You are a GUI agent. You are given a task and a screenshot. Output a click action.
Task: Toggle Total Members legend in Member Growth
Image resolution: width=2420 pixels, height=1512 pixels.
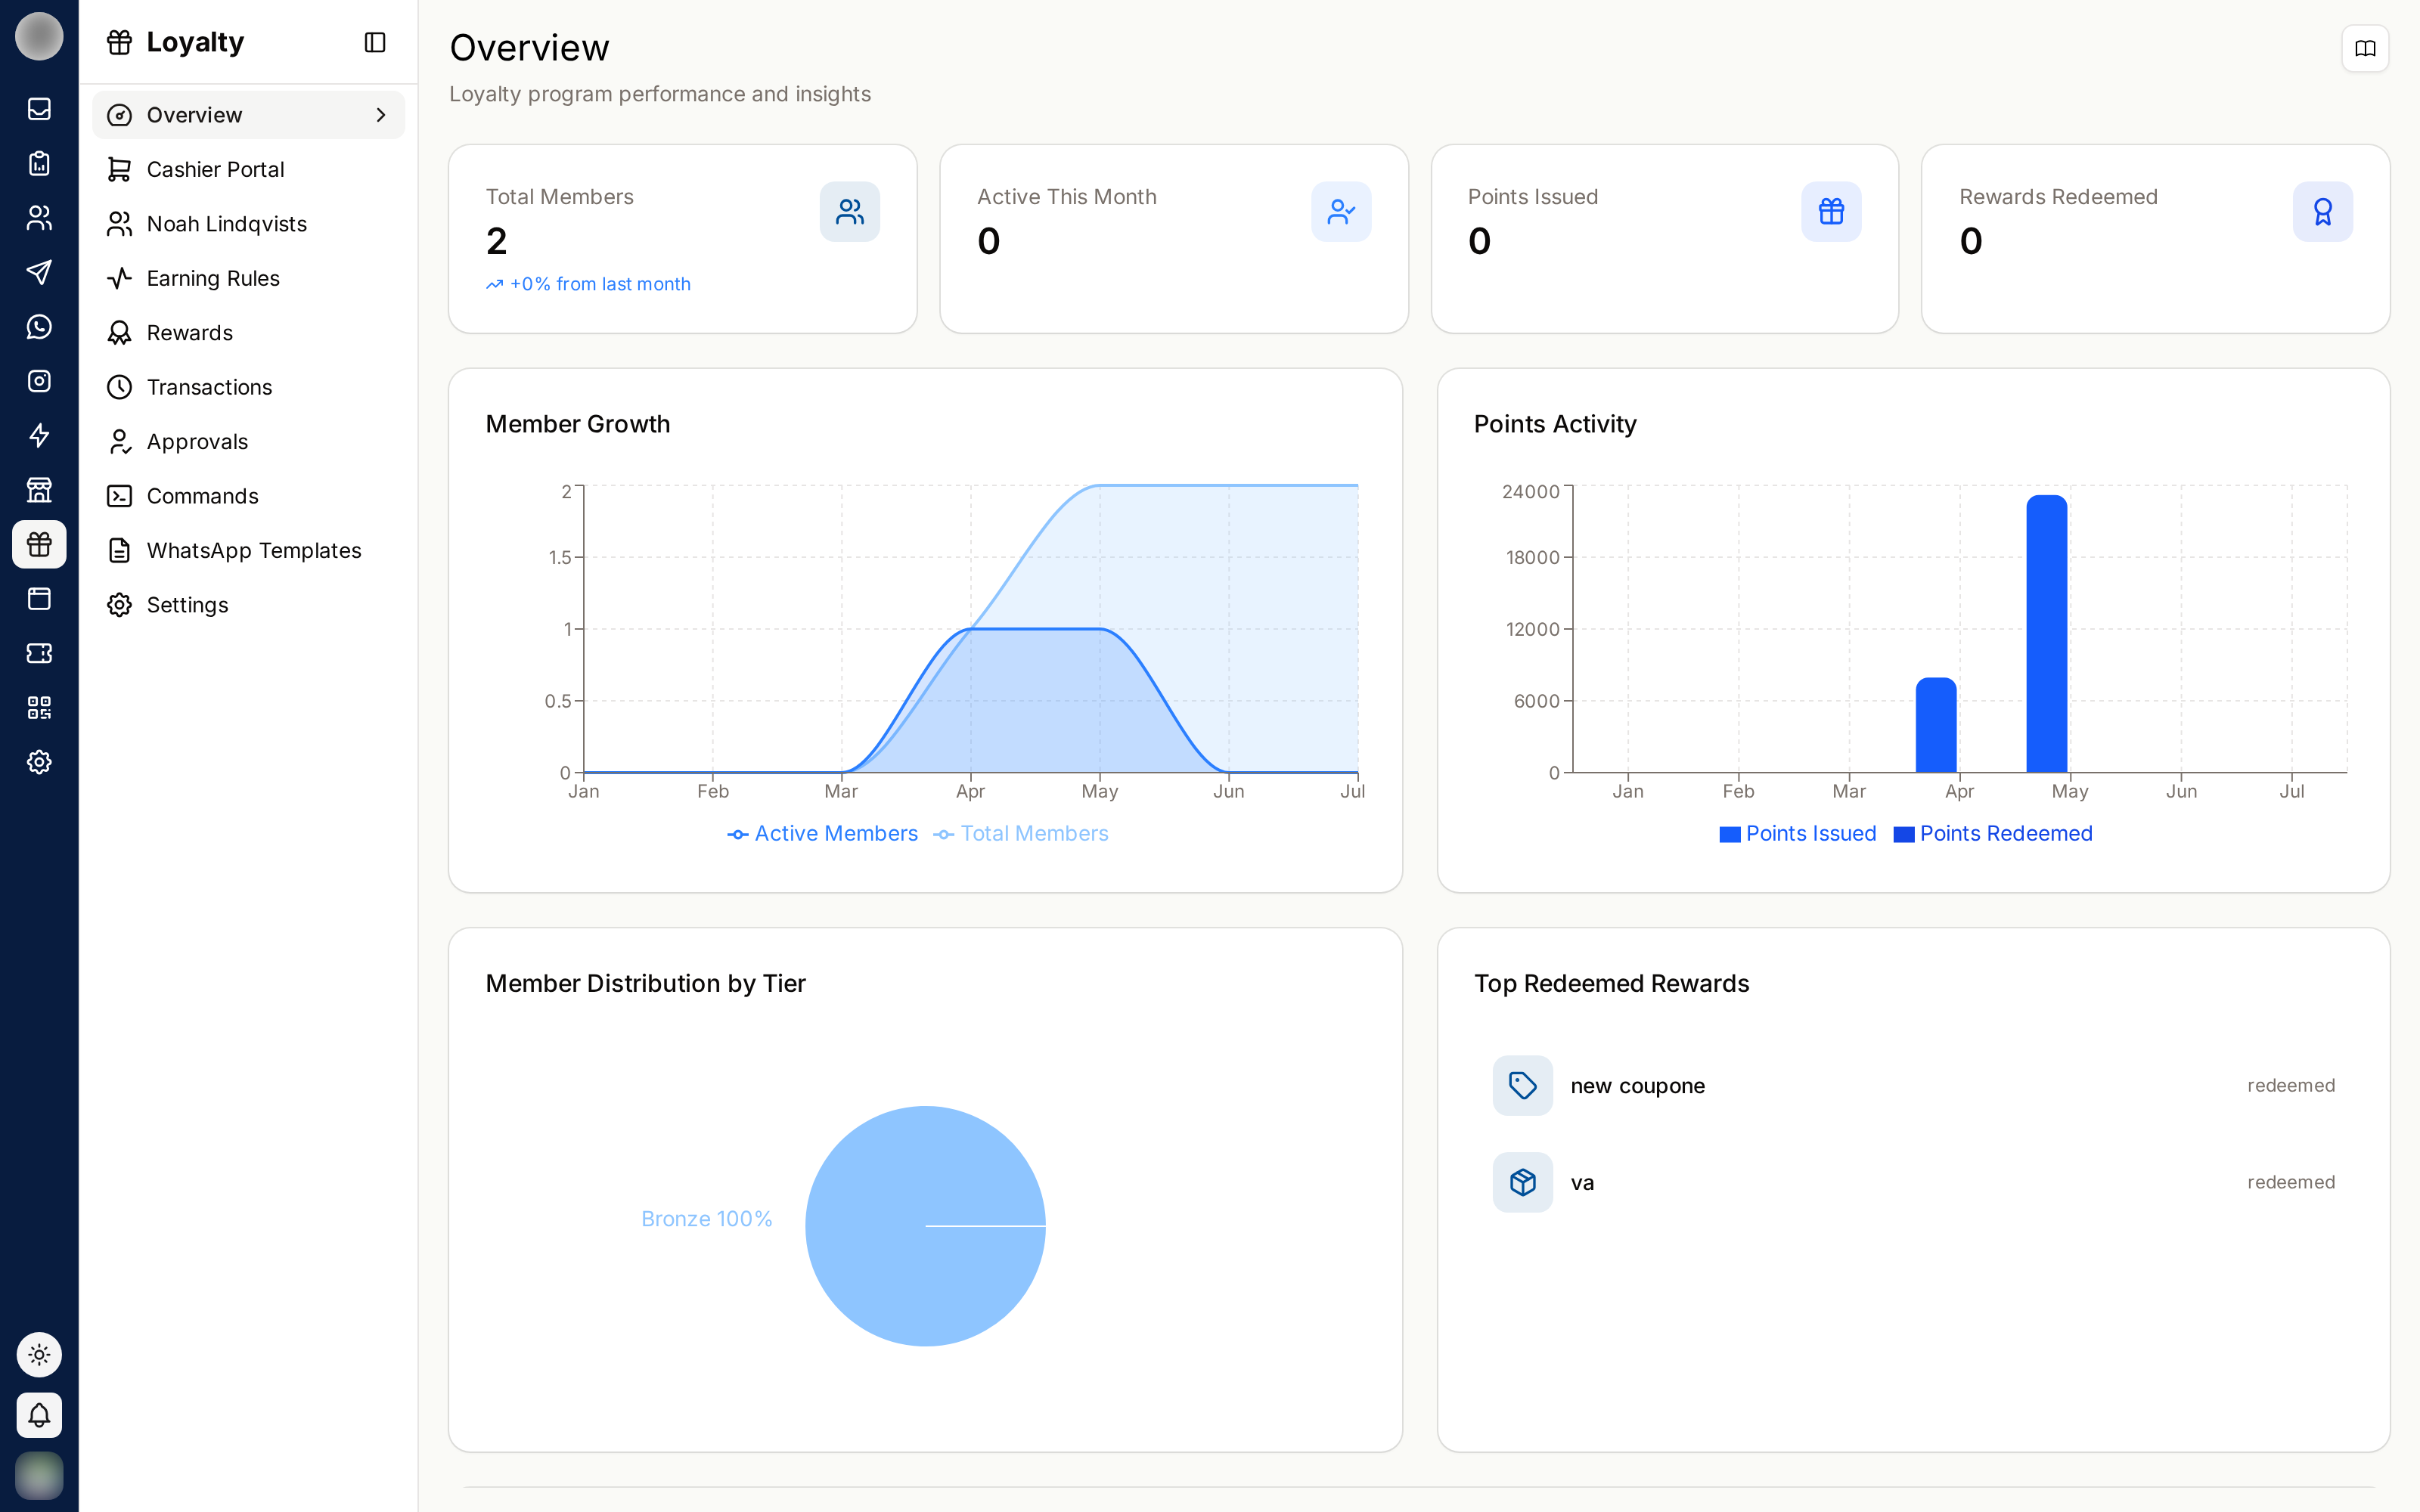pos(1021,834)
